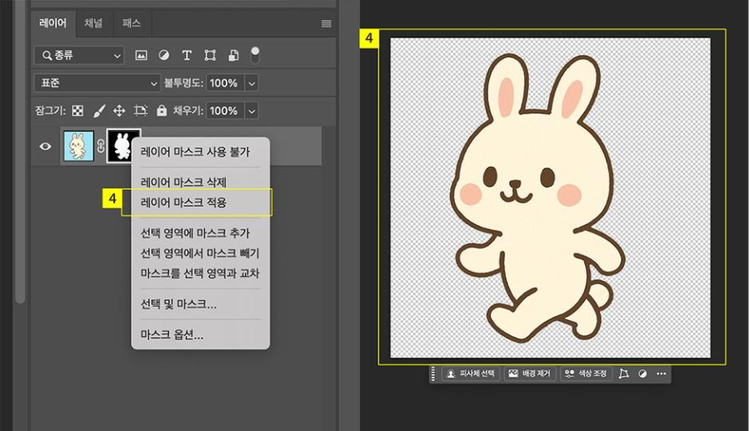Select the bunny layer thumbnail
Screen dimensions: 750x431
(x=79, y=146)
